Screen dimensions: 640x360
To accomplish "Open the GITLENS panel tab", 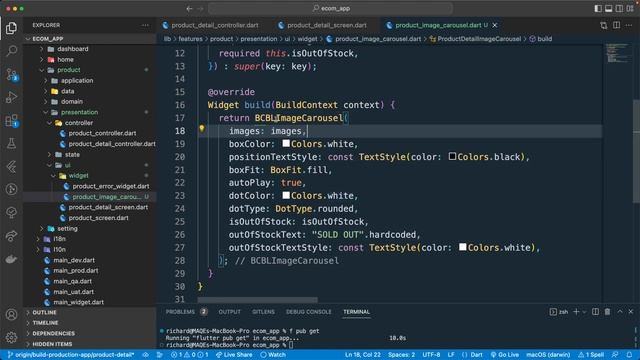I will [263, 312].
